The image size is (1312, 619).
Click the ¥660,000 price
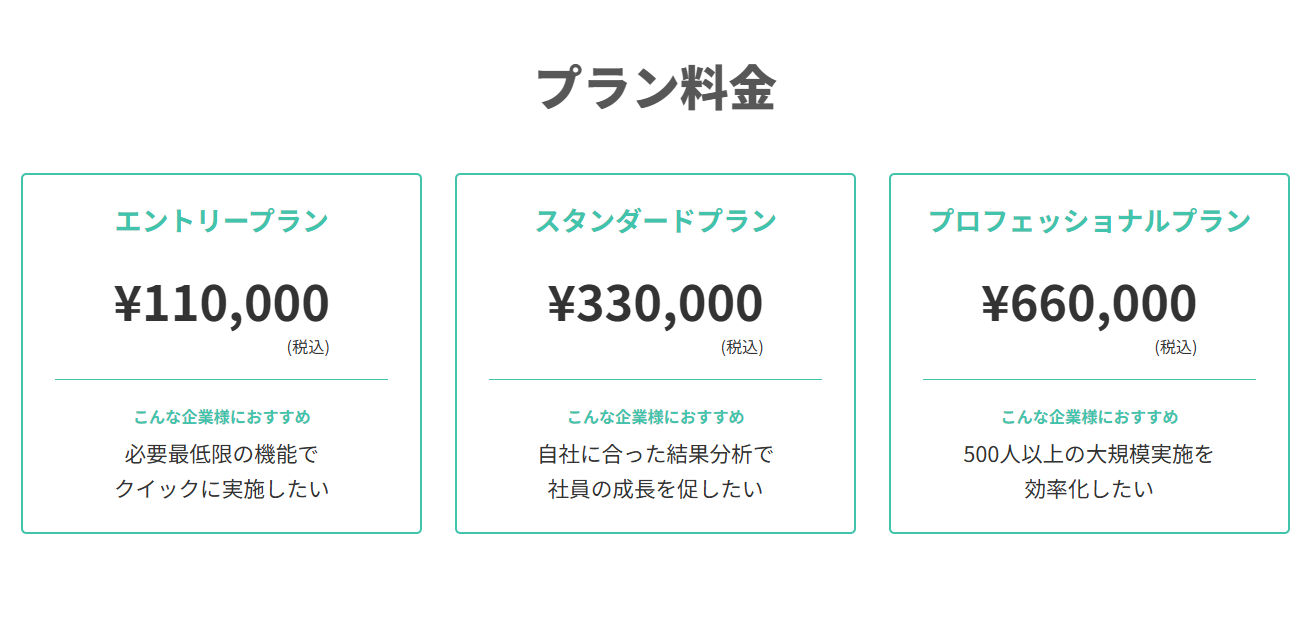point(1089,303)
